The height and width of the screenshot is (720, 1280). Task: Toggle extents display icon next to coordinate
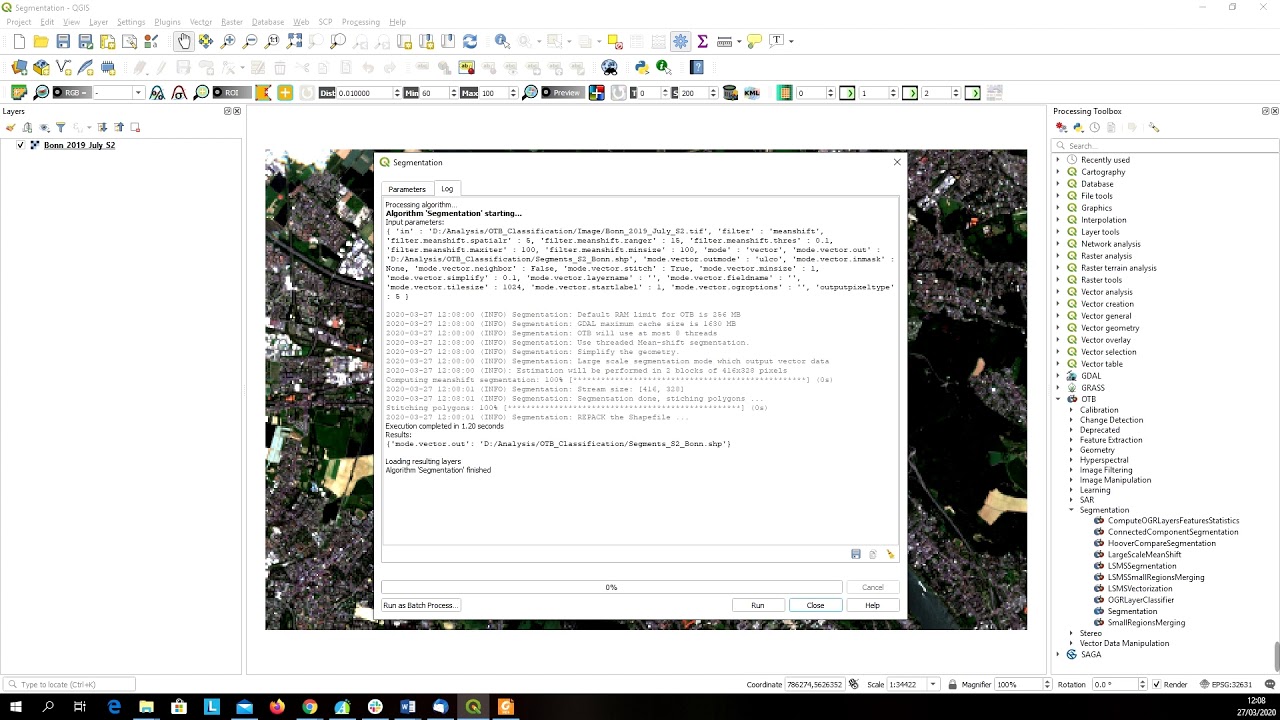pyautogui.click(x=853, y=684)
